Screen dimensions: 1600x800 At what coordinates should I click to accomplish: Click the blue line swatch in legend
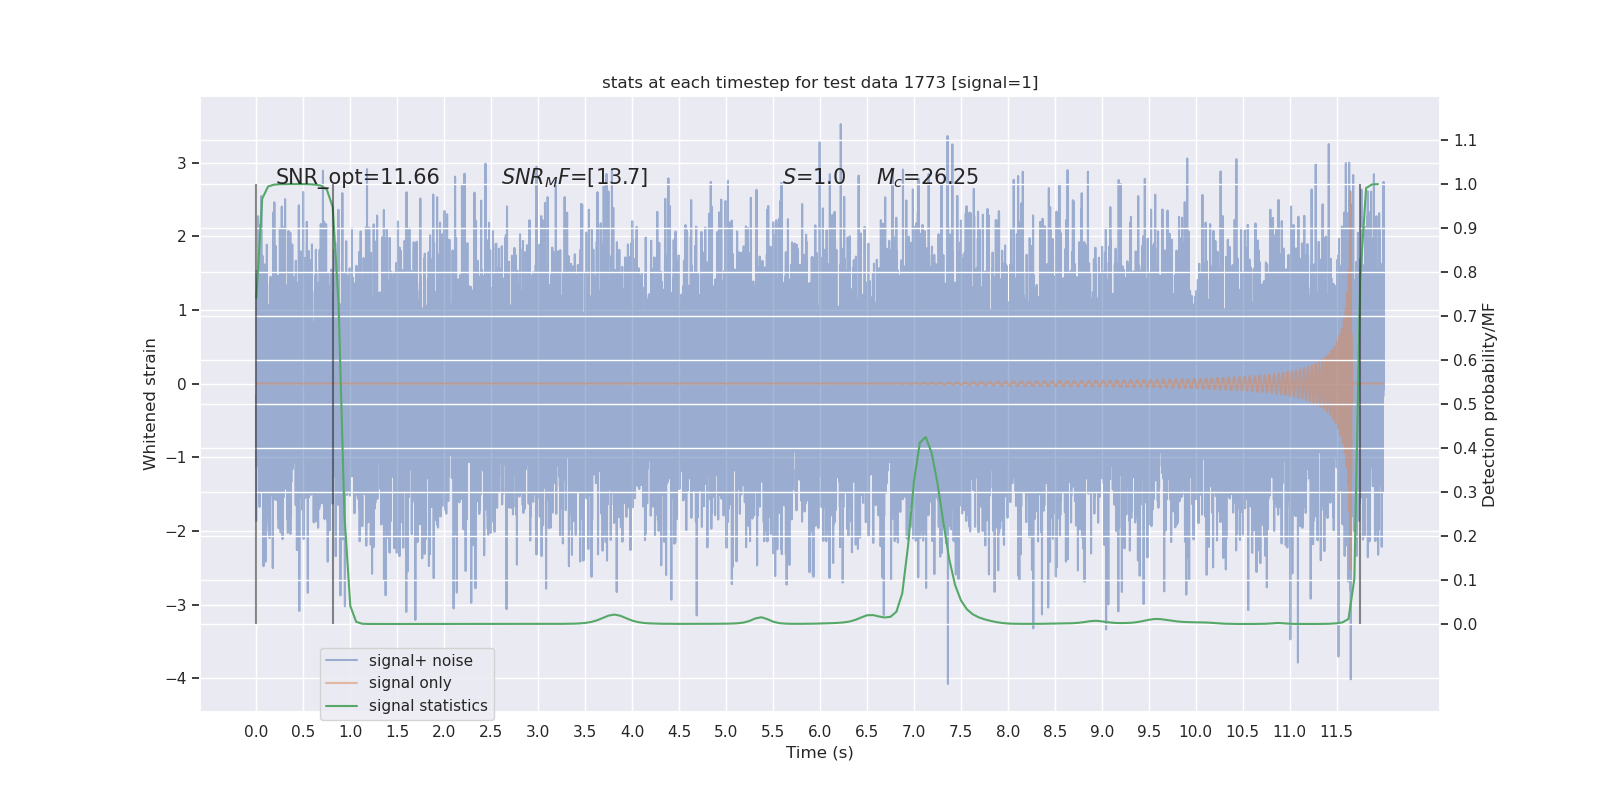341,661
